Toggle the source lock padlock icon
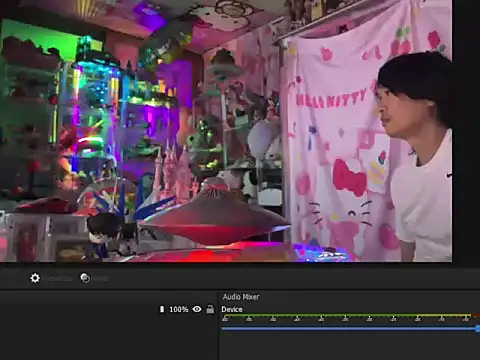The image size is (480, 360). click(x=210, y=309)
